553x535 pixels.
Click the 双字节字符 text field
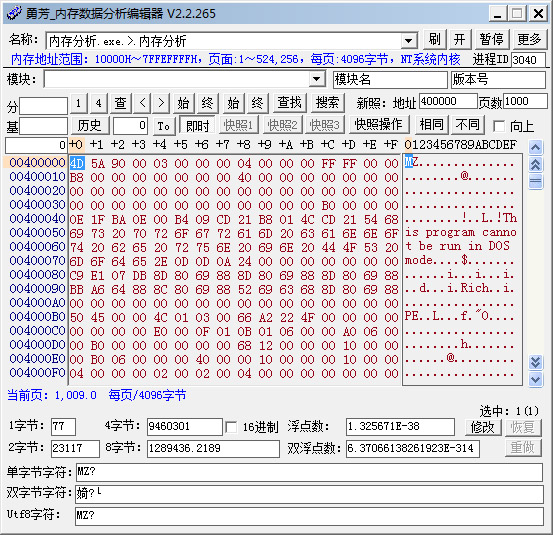click(x=309, y=494)
